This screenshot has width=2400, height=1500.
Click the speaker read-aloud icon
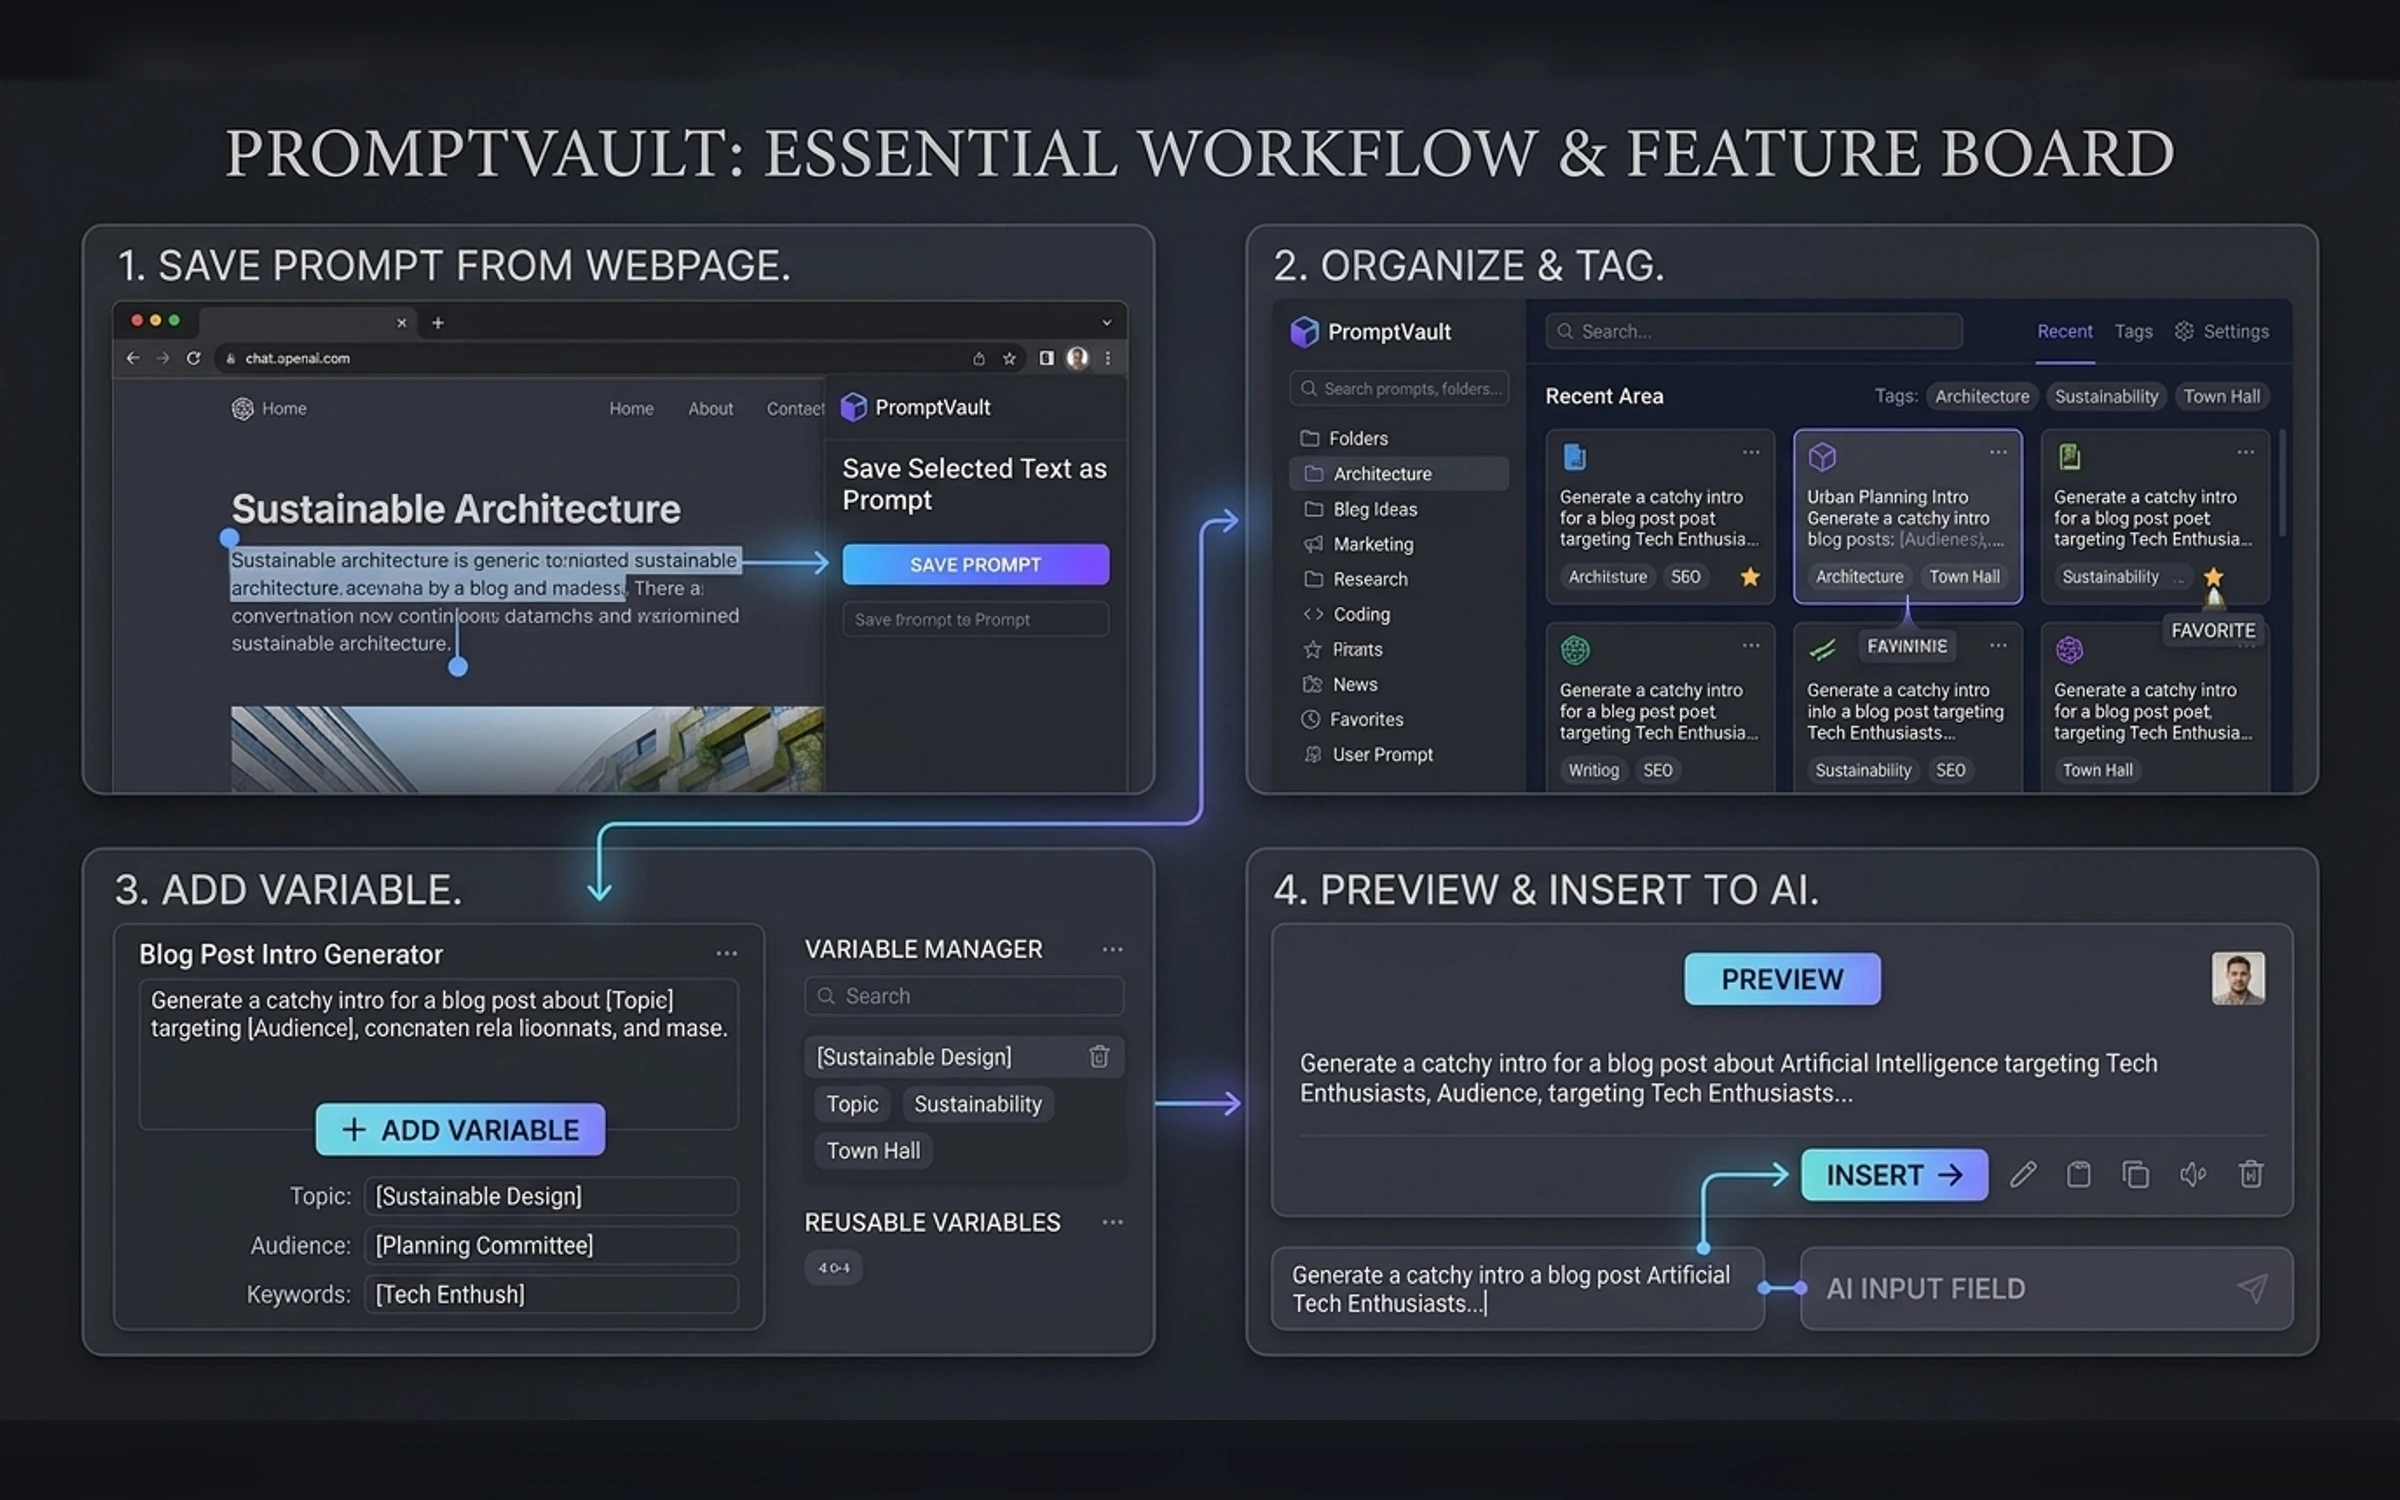coord(2193,1174)
